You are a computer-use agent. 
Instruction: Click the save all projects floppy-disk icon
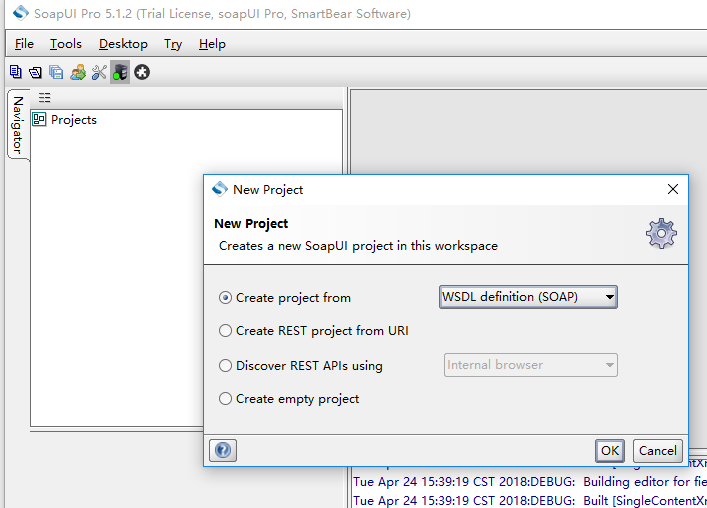tap(56, 72)
